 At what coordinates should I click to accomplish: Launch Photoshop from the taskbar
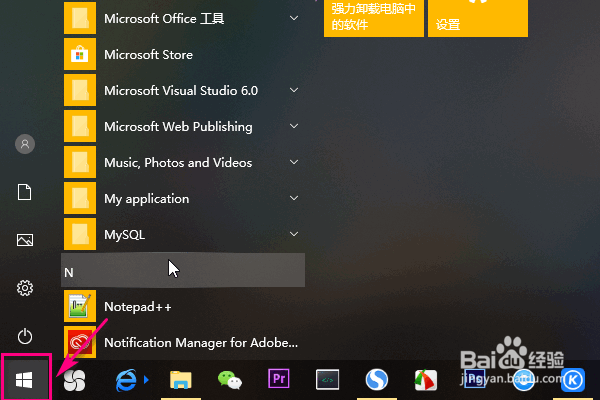[474, 379]
